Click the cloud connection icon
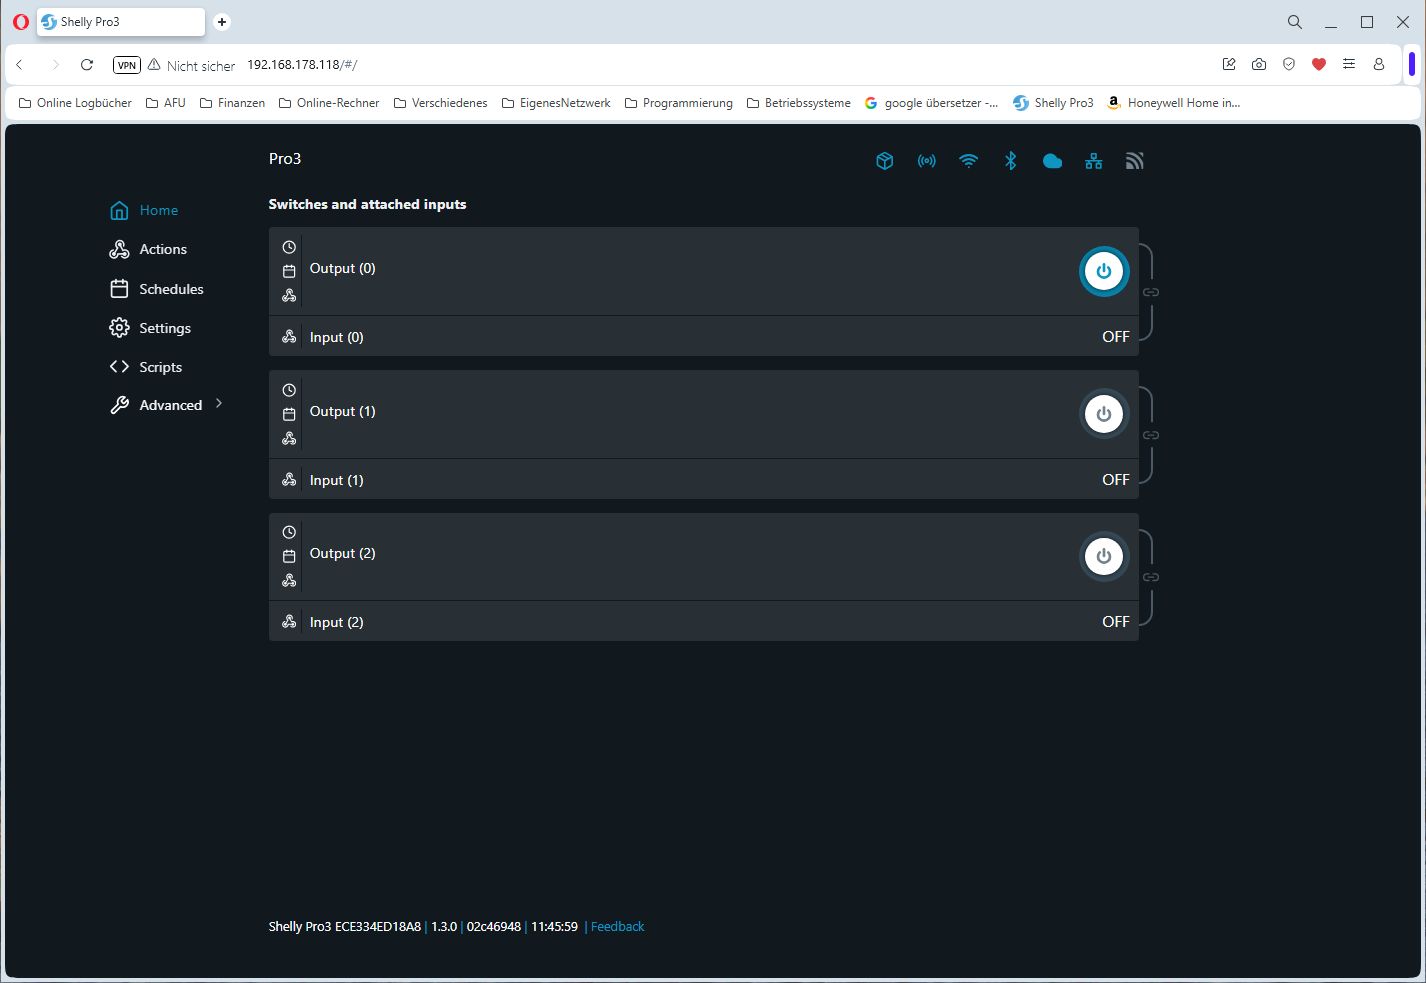The image size is (1426, 983). click(1052, 161)
